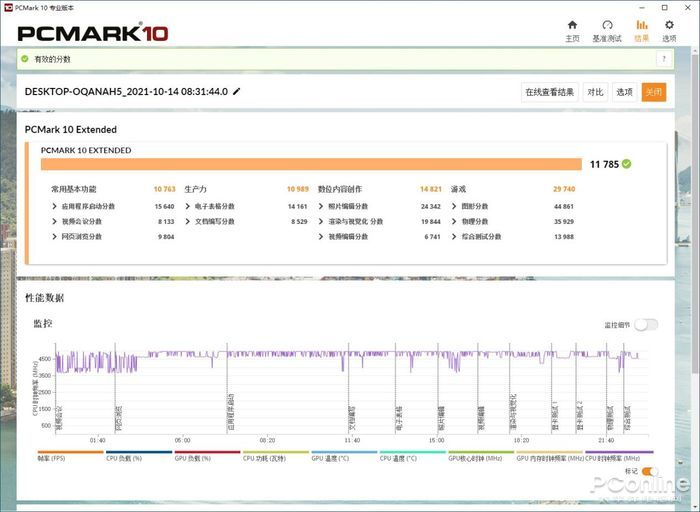Click the question mark help icon
Image resolution: width=700 pixels, height=512 pixels.
pos(664,59)
